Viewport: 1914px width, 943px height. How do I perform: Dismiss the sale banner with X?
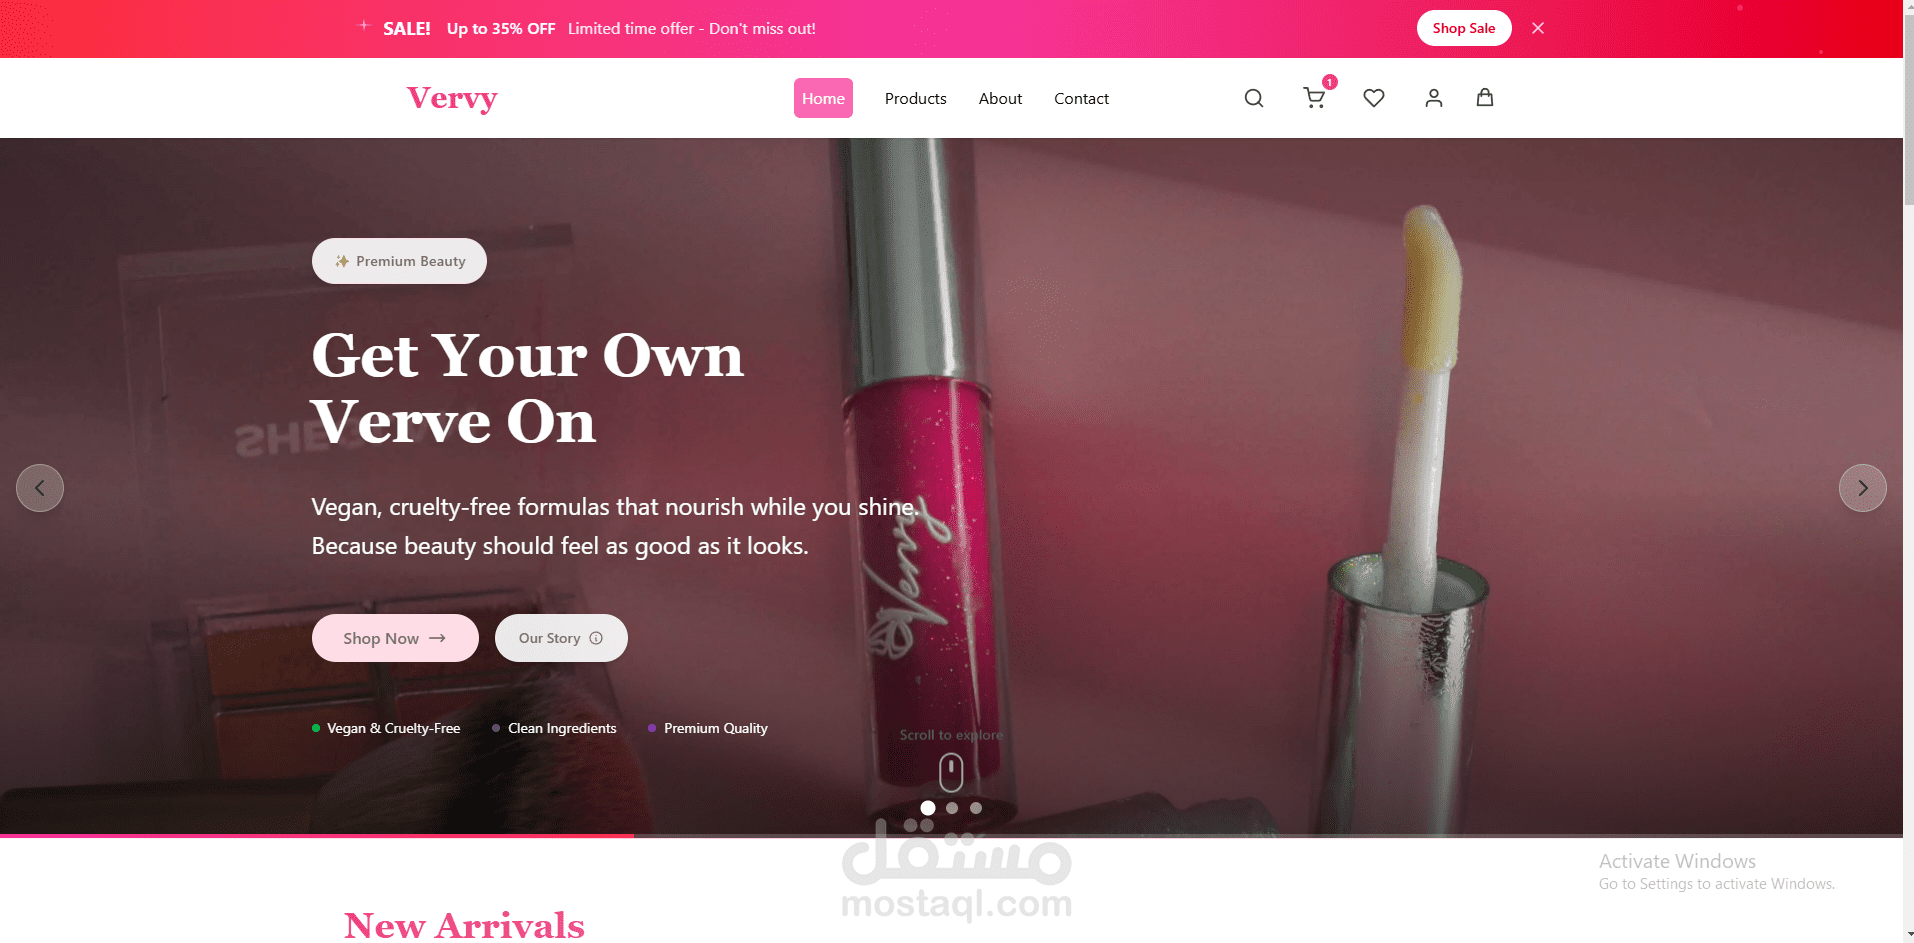pyautogui.click(x=1538, y=28)
